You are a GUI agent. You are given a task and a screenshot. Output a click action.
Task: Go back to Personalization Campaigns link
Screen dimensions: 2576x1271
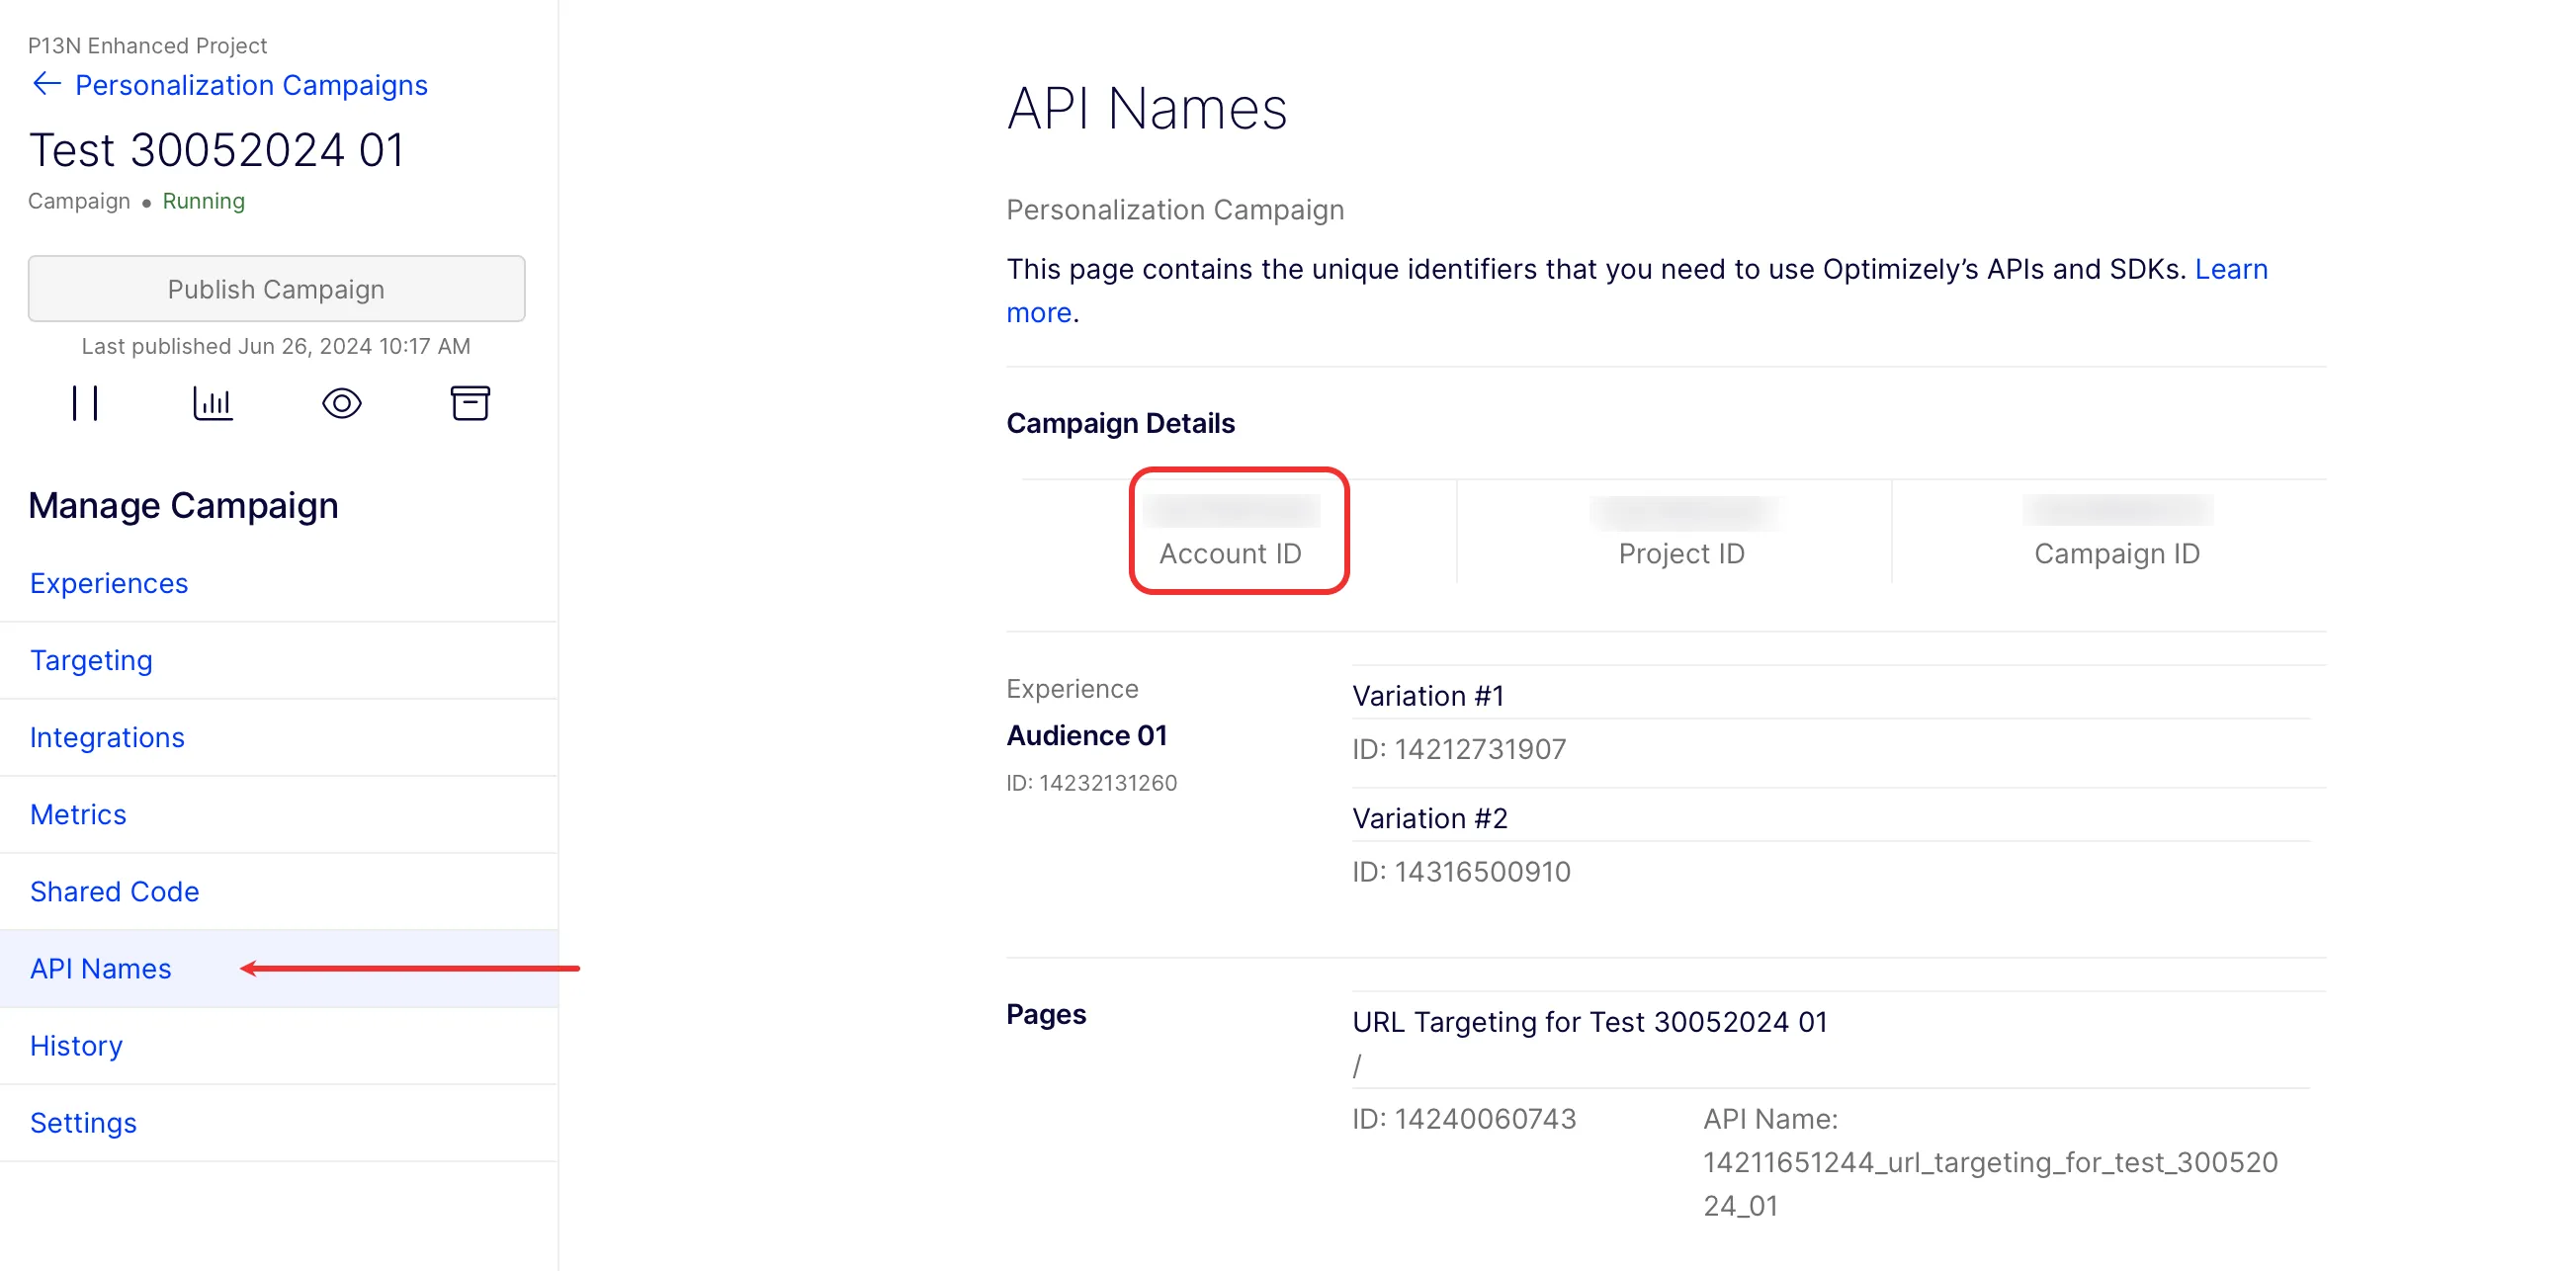251,85
